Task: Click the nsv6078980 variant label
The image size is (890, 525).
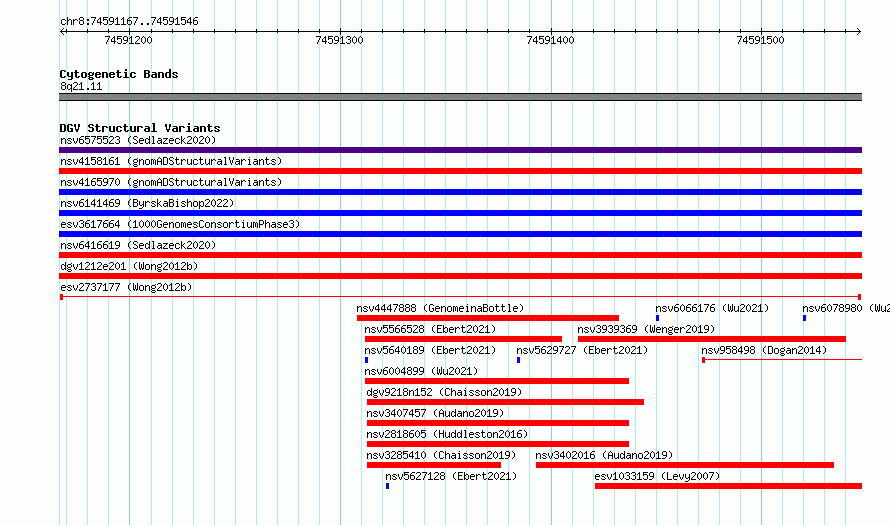Action: (x=846, y=308)
